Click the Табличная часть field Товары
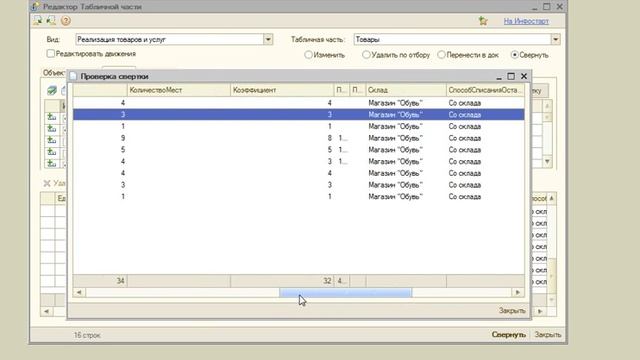640x360 pixels. 452,40
